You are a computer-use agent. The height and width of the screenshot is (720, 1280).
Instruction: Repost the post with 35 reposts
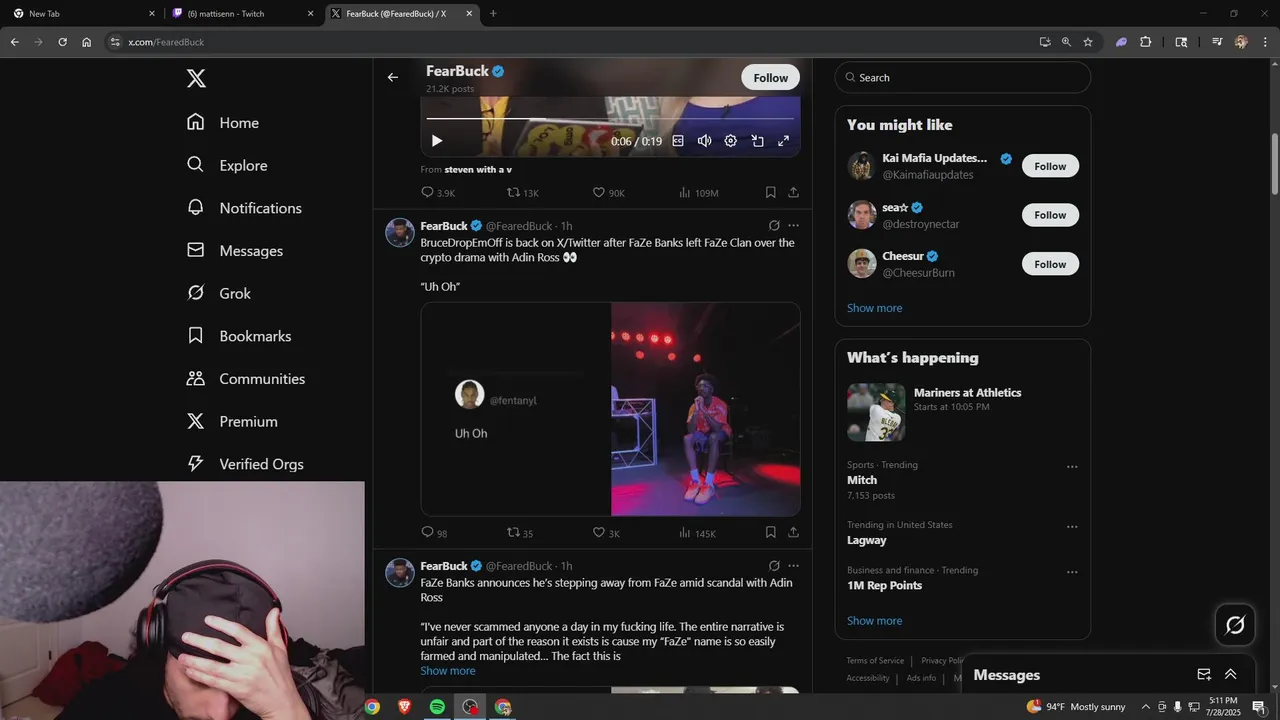click(520, 533)
